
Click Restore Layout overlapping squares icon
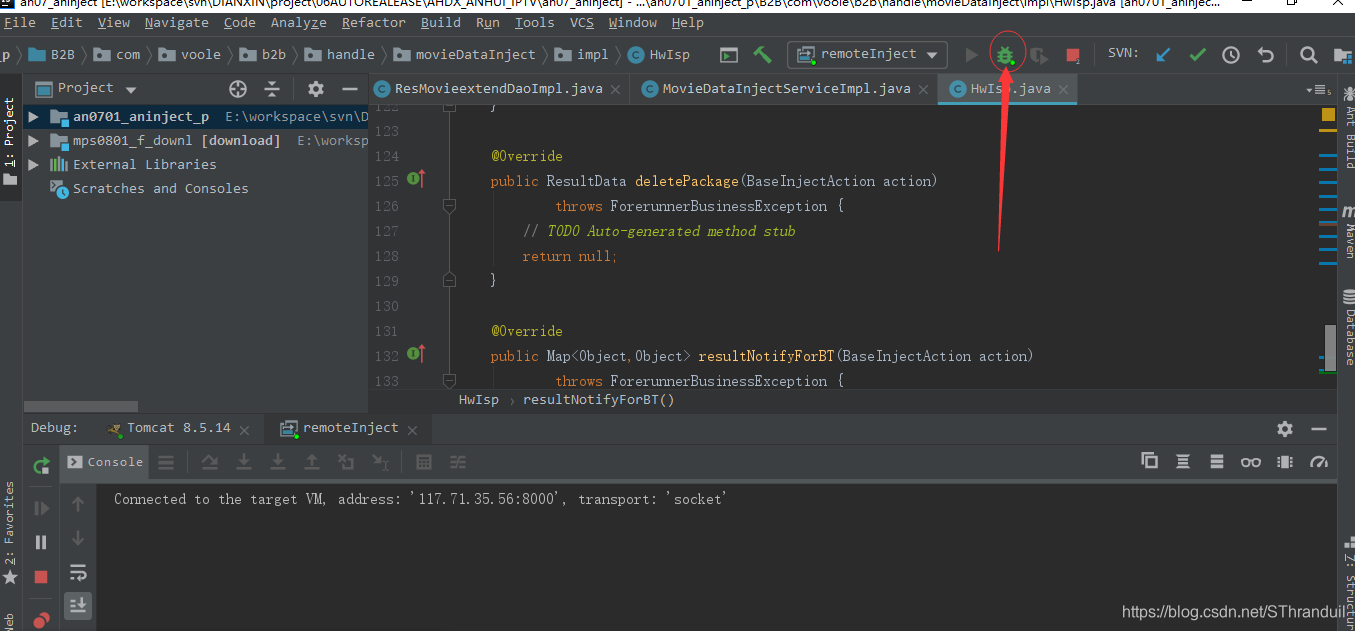click(x=1149, y=461)
